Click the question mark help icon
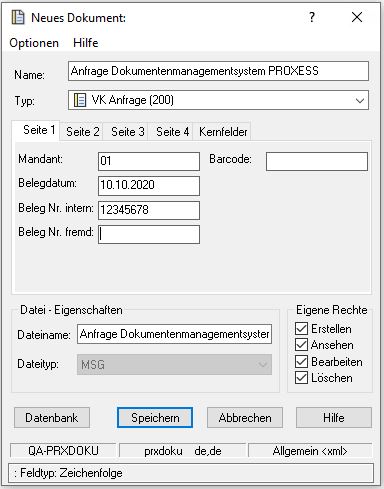The height and width of the screenshot is (489, 384). click(312, 17)
